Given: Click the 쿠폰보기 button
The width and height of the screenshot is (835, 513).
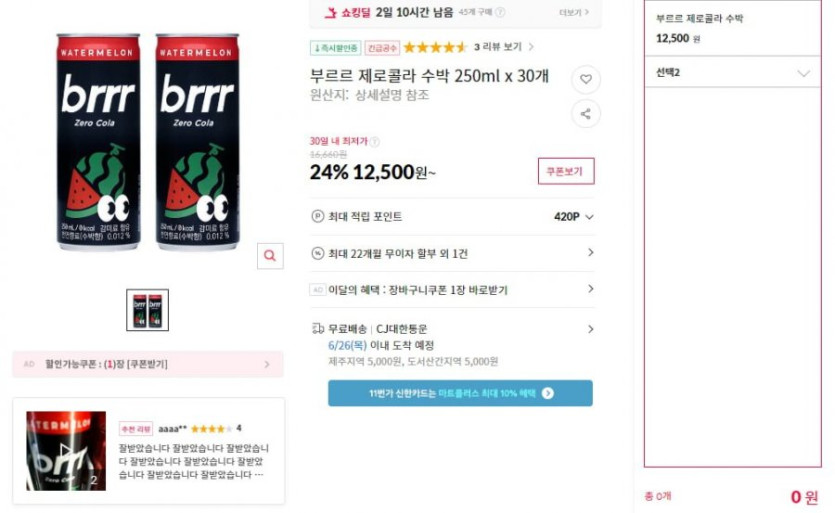Looking at the screenshot, I should (566, 172).
